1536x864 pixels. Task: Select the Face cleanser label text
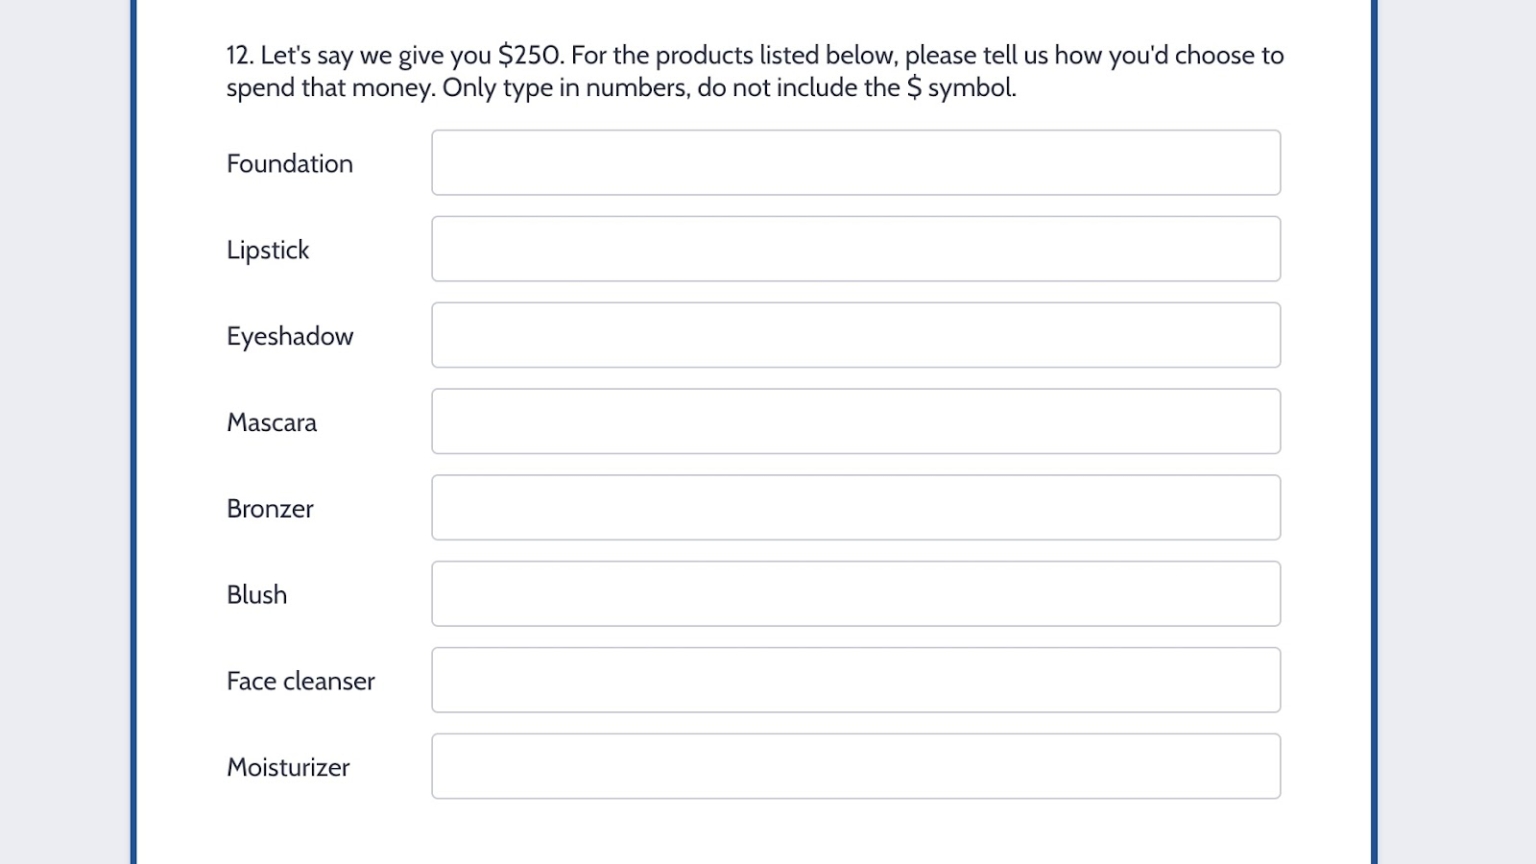(x=300, y=681)
